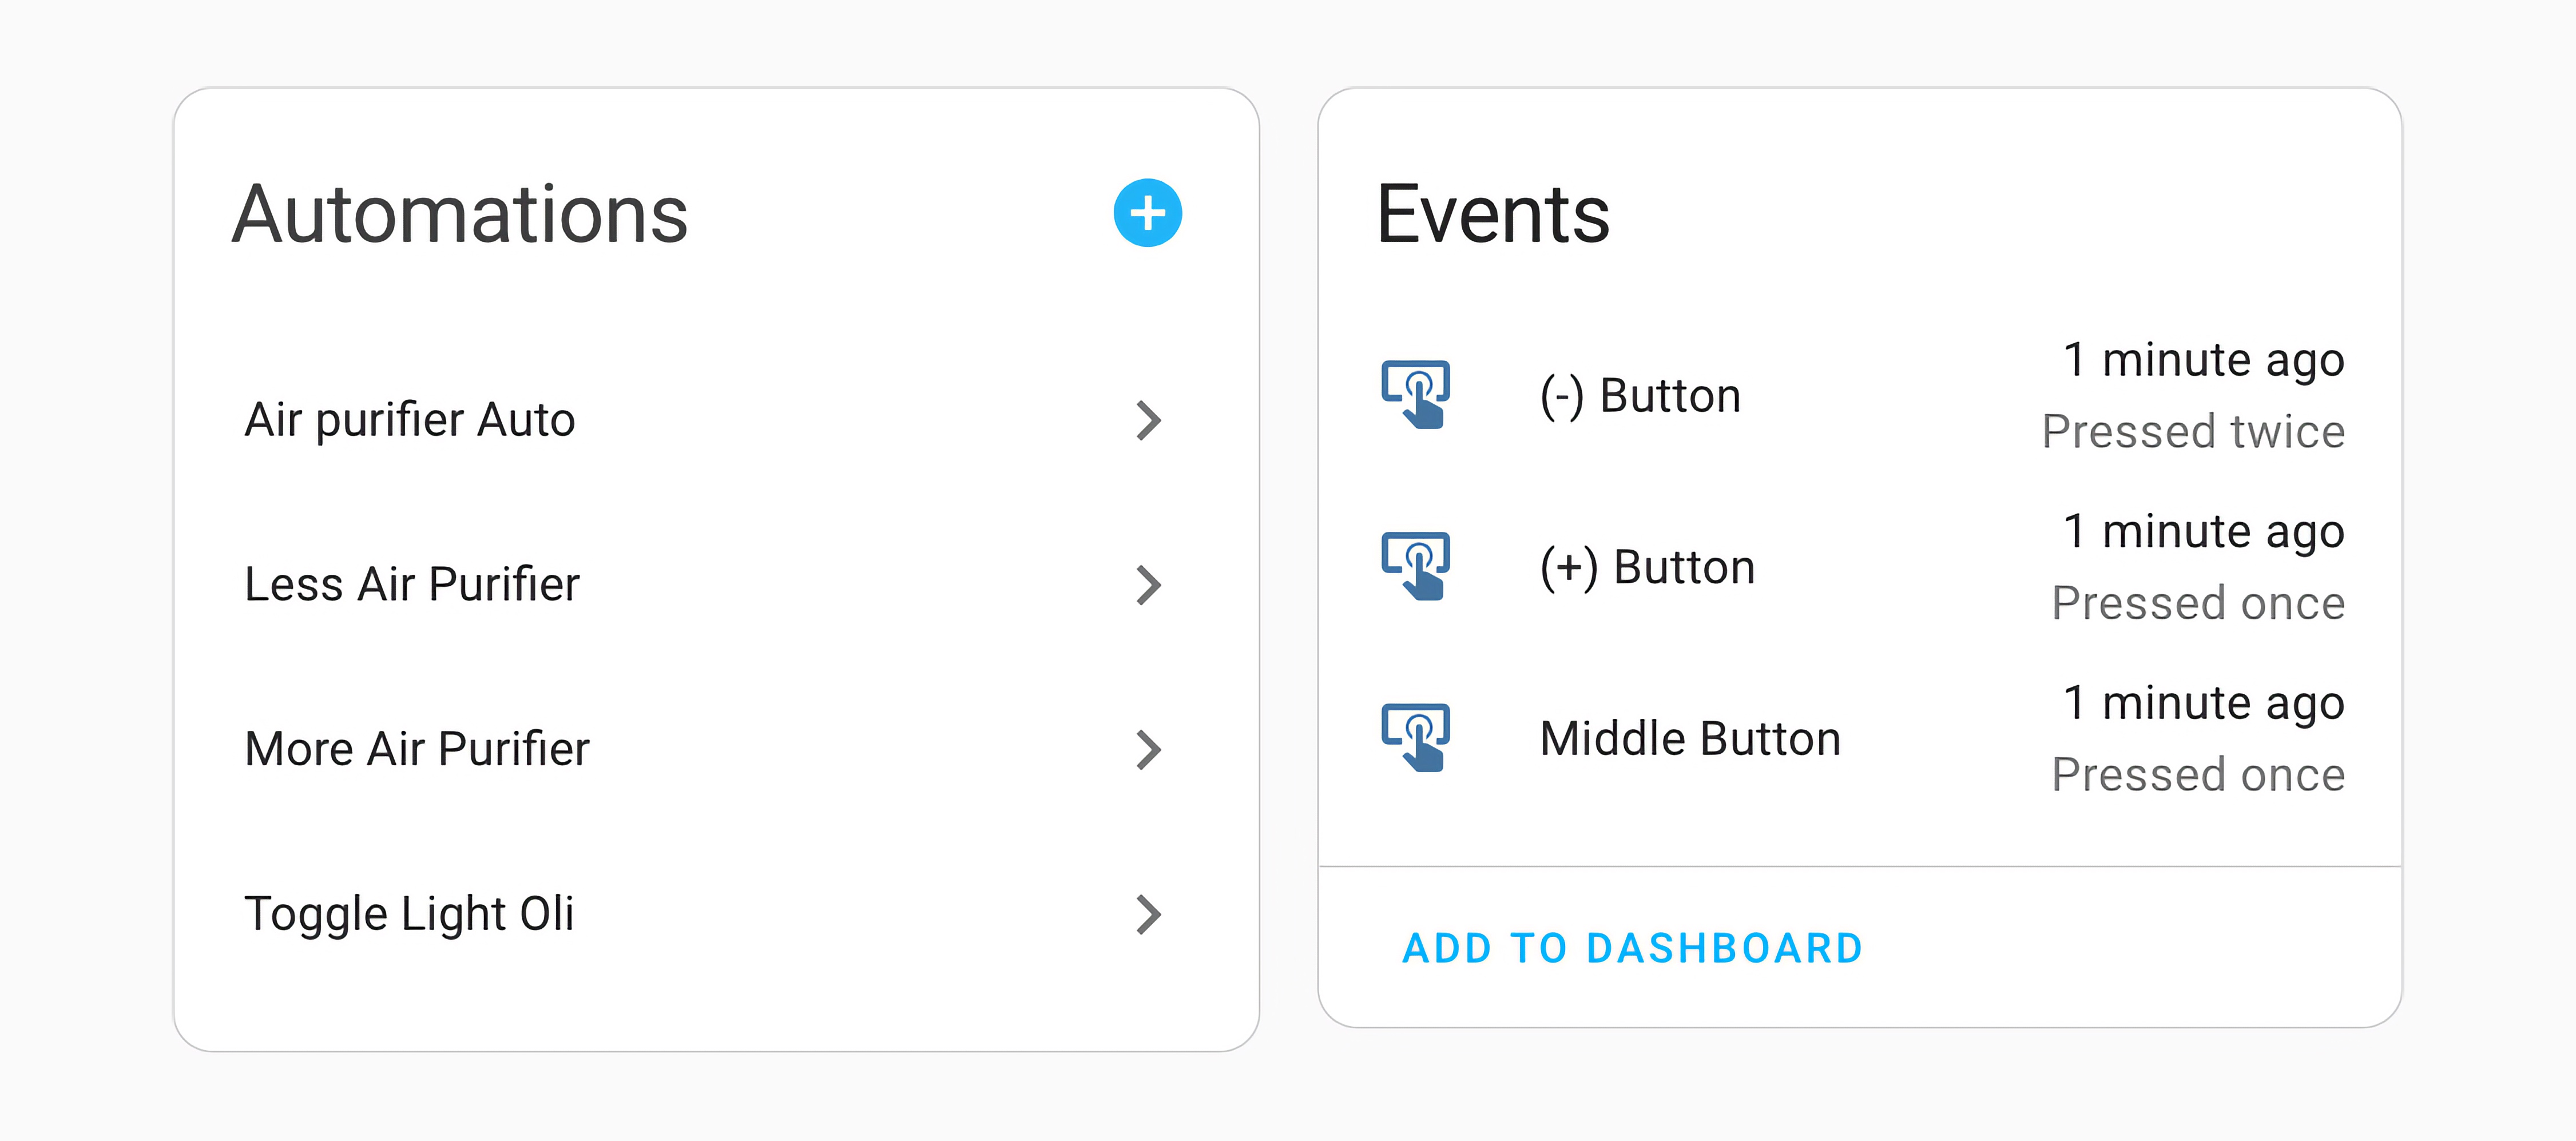Click Pressed once state of Middle Button
Image resolution: width=2576 pixels, height=1141 pixels.
[2198, 775]
